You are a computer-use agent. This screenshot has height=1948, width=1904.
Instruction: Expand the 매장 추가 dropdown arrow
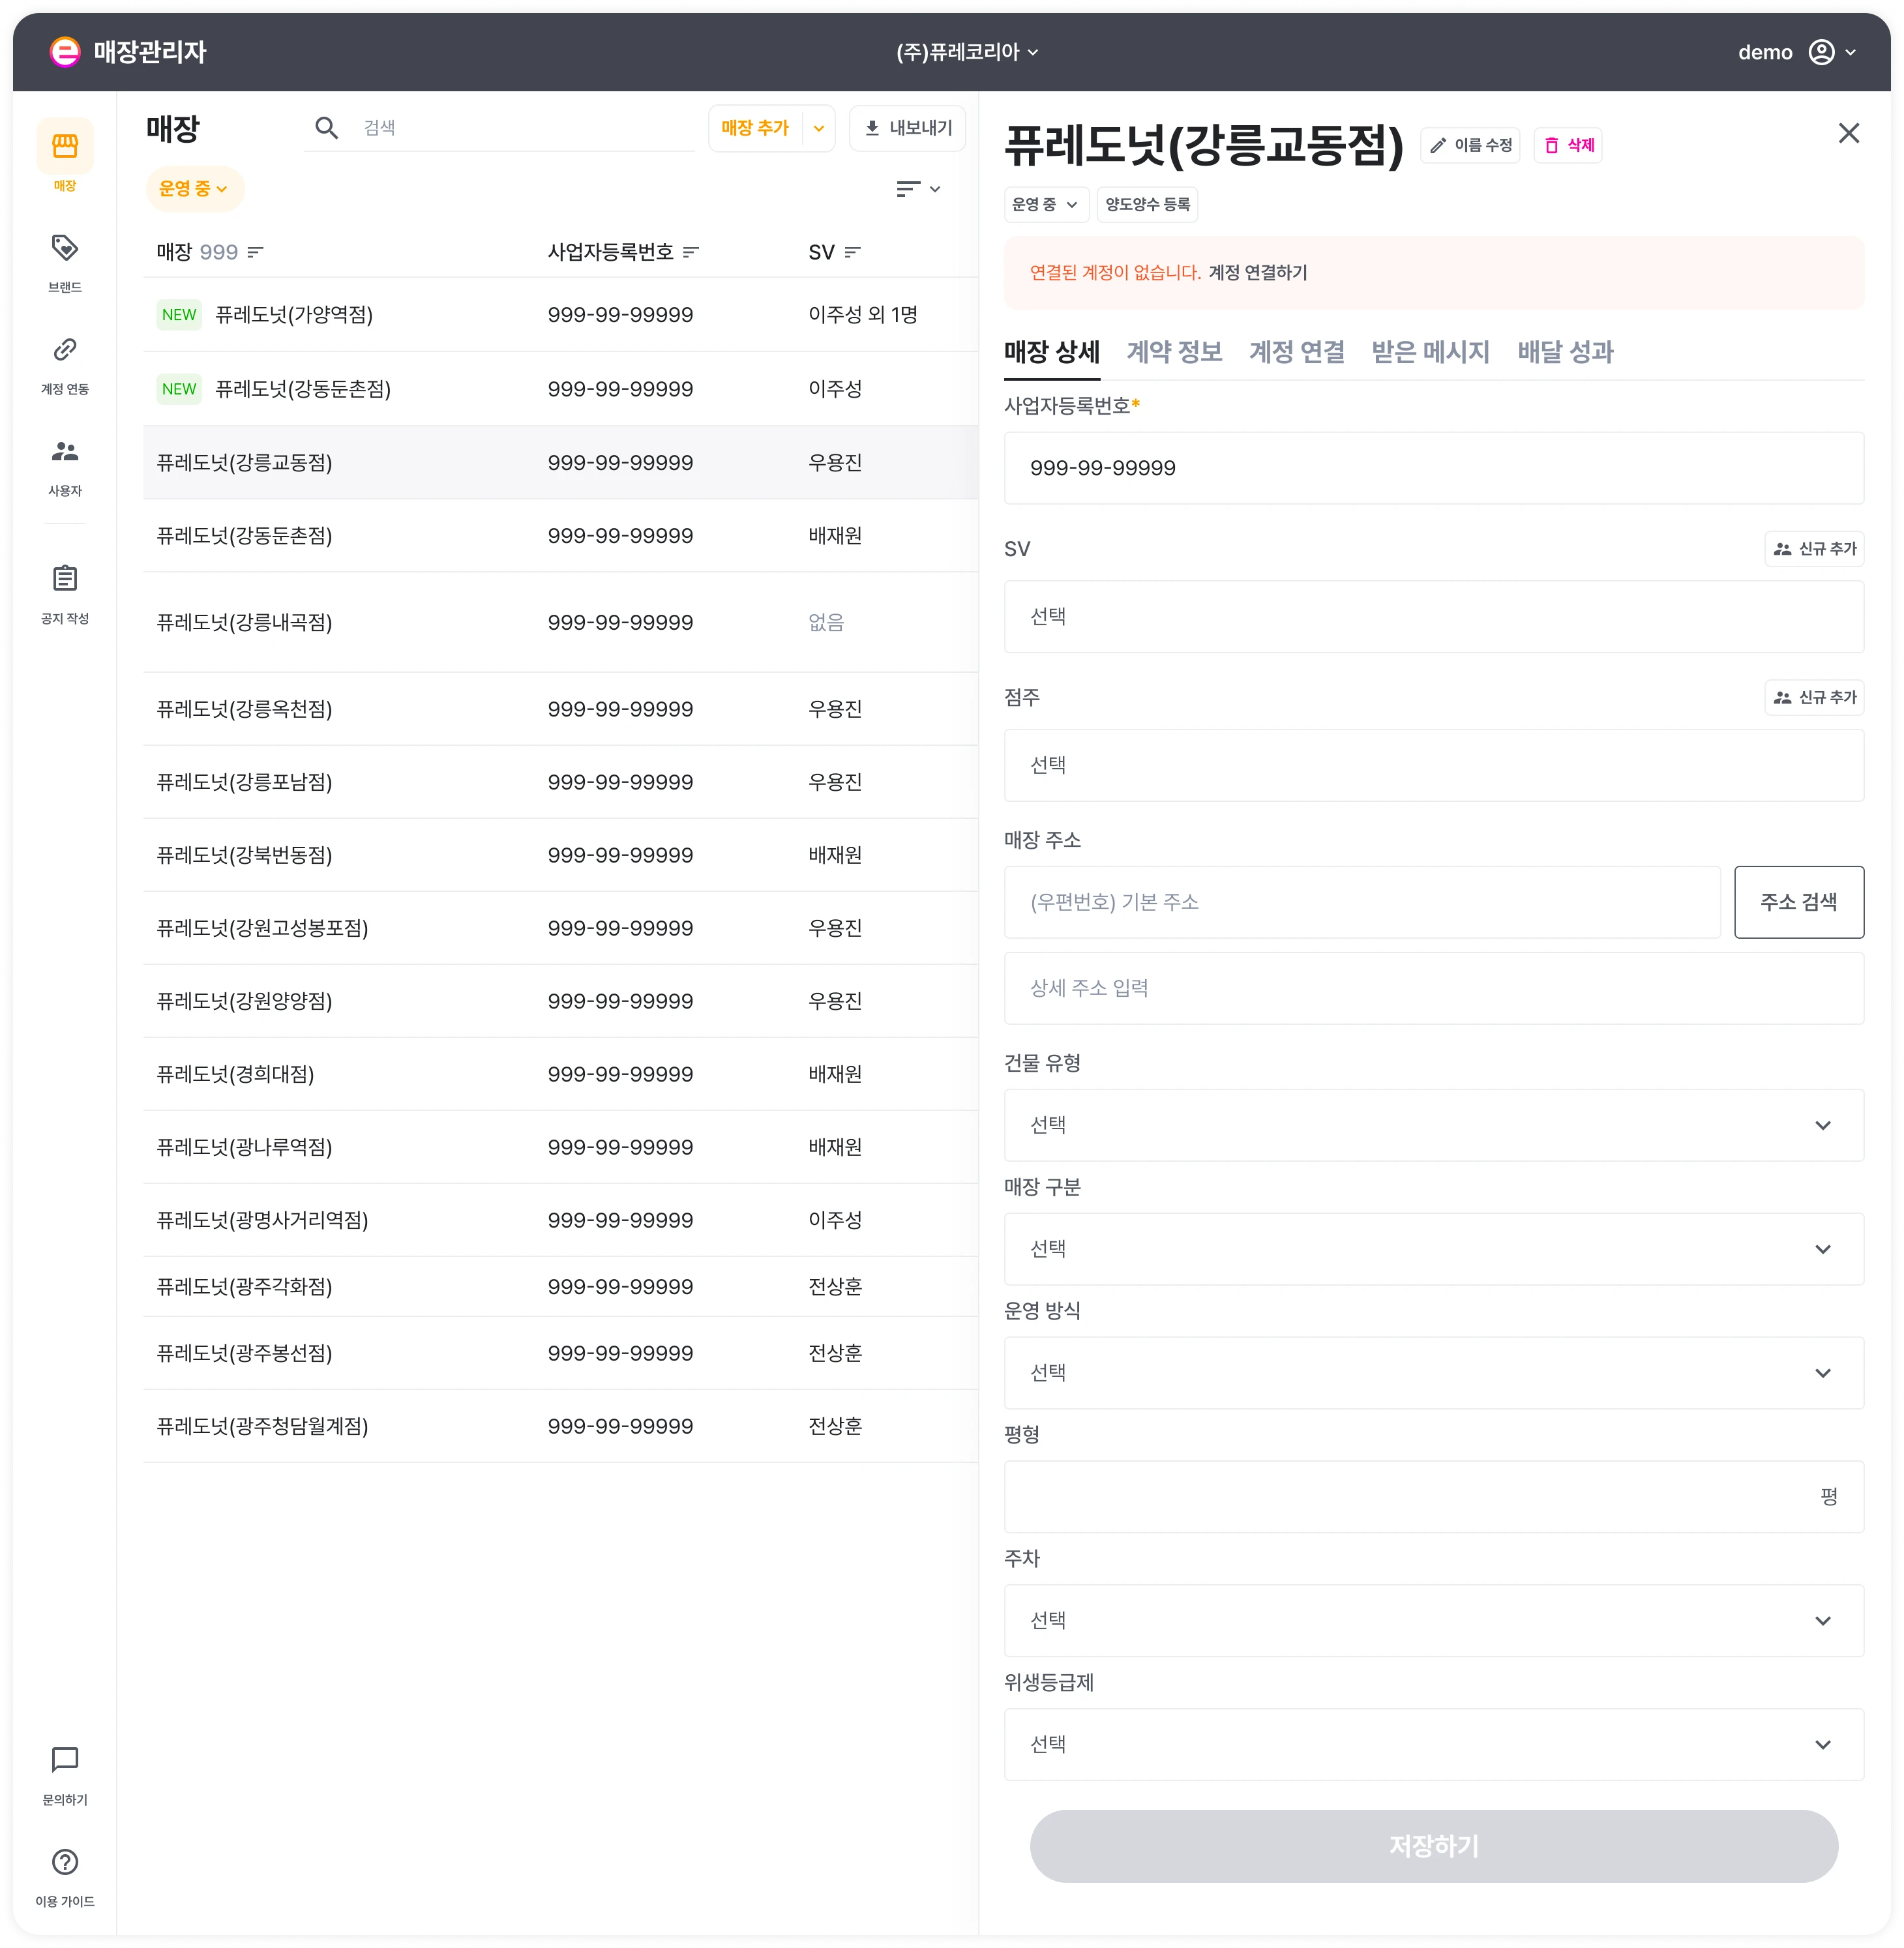click(x=819, y=128)
